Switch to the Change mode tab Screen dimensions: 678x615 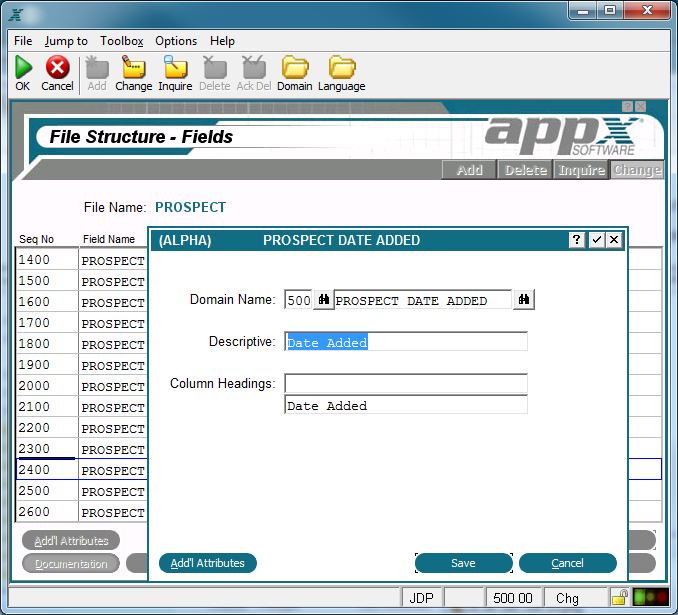coord(637,170)
